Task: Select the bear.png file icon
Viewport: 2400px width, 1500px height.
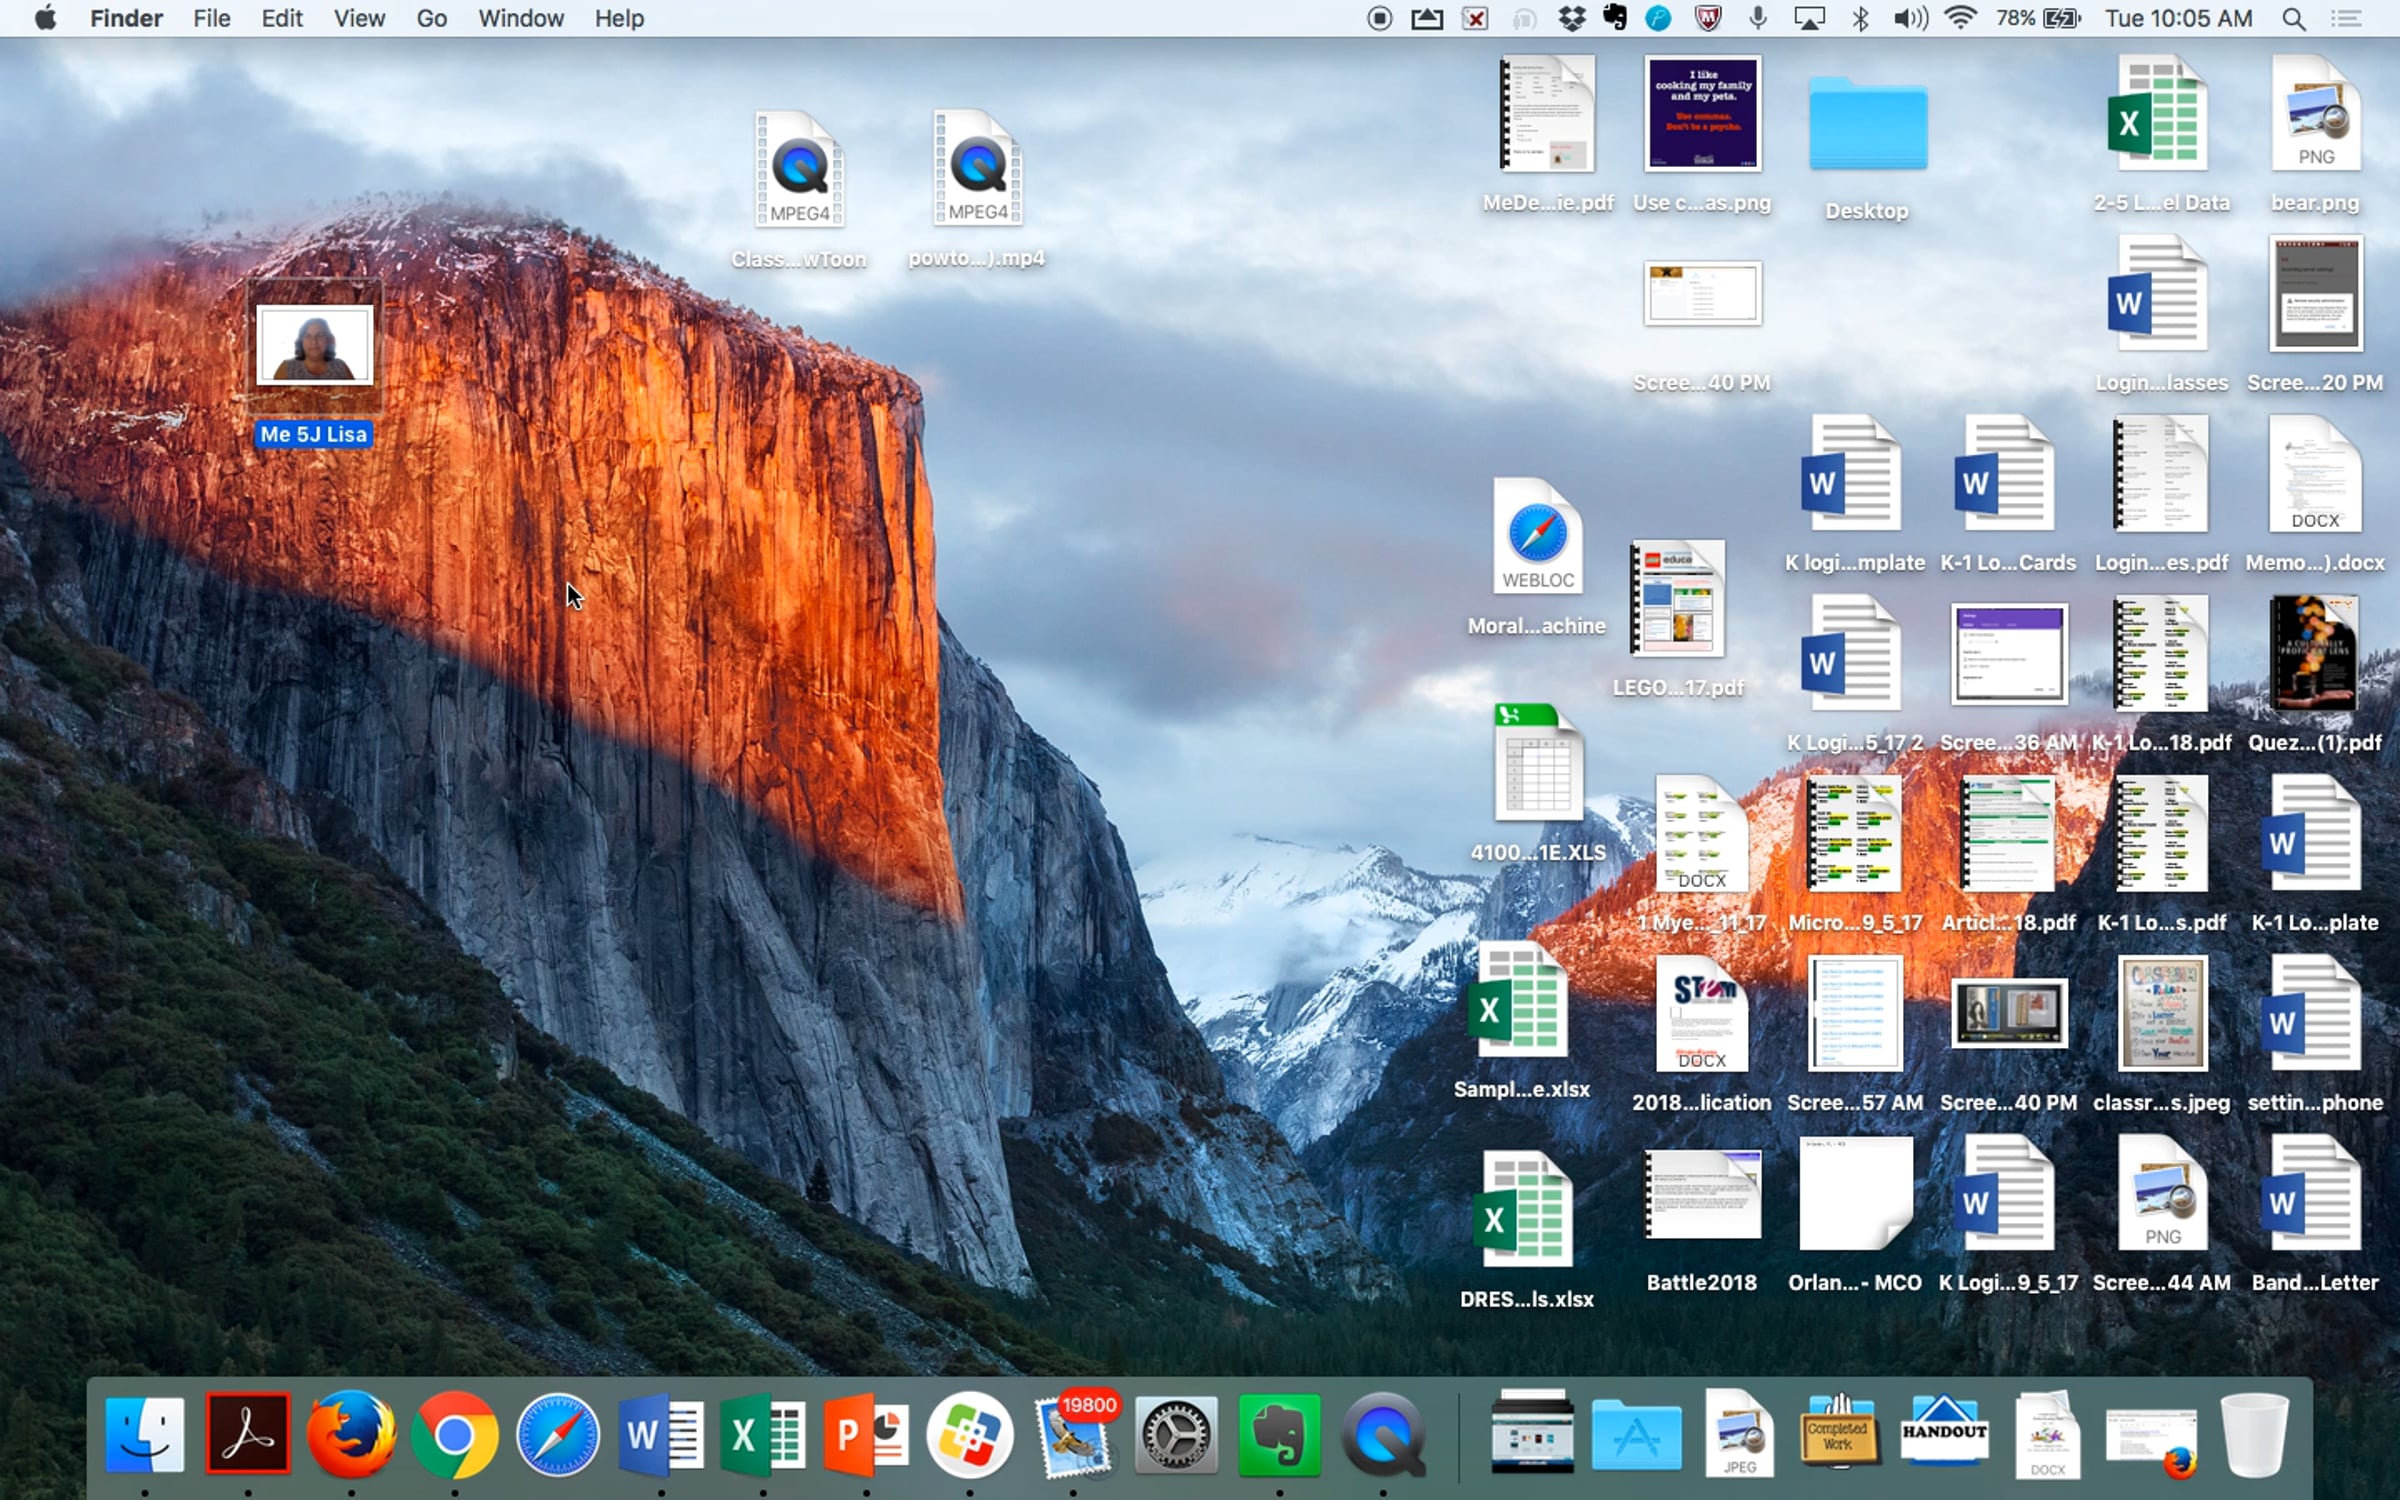Action: coord(2315,113)
